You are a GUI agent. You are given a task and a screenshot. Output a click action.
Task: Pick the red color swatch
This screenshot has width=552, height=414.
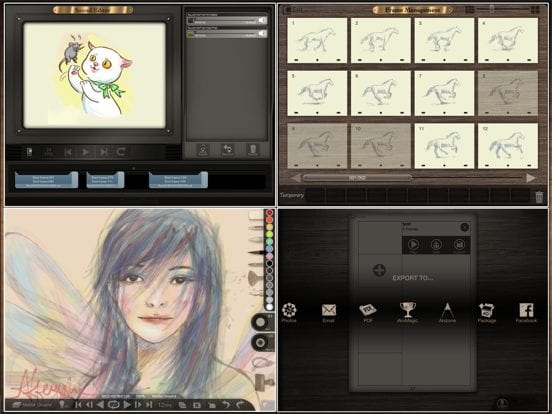pos(269,213)
